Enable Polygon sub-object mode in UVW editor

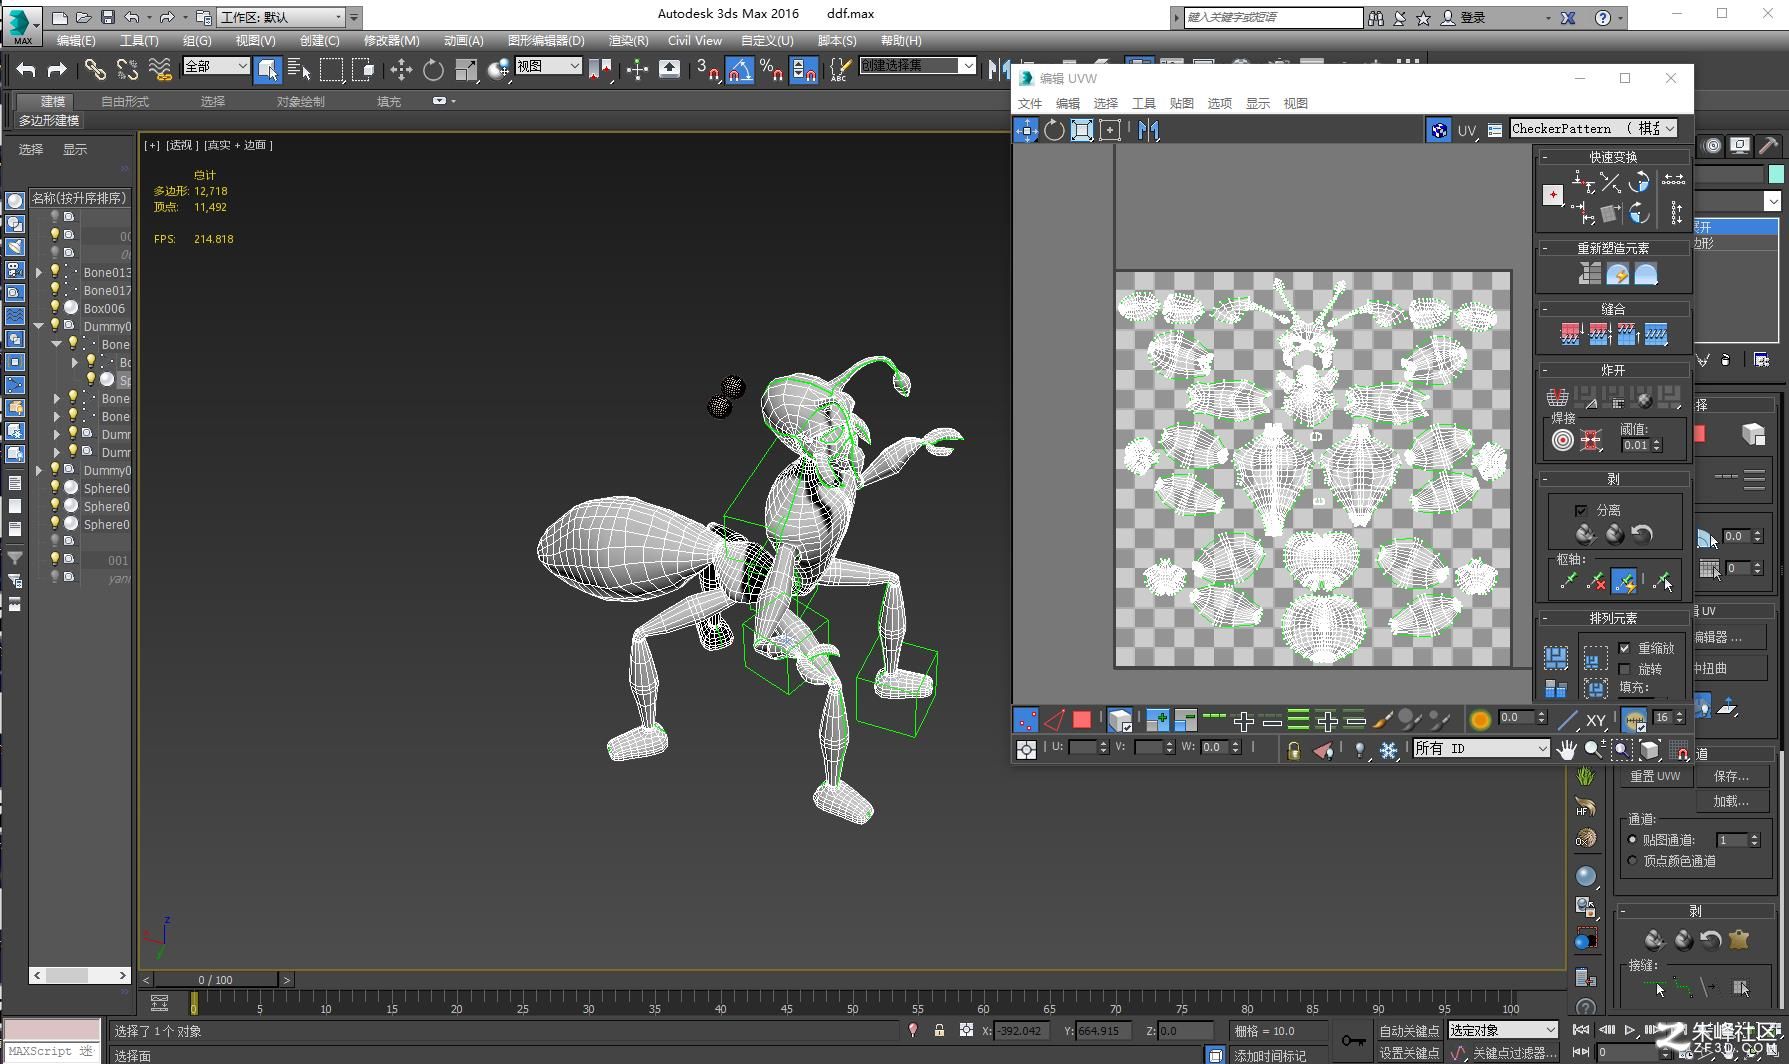point(1082,720)
